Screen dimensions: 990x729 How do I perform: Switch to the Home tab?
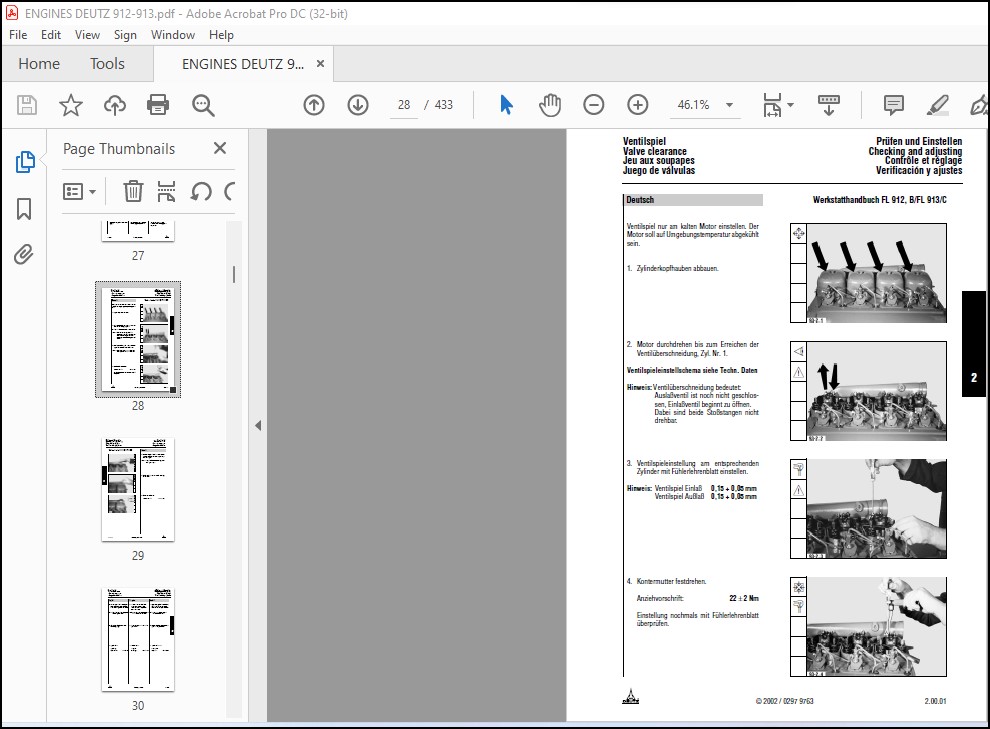coord(39,64)
